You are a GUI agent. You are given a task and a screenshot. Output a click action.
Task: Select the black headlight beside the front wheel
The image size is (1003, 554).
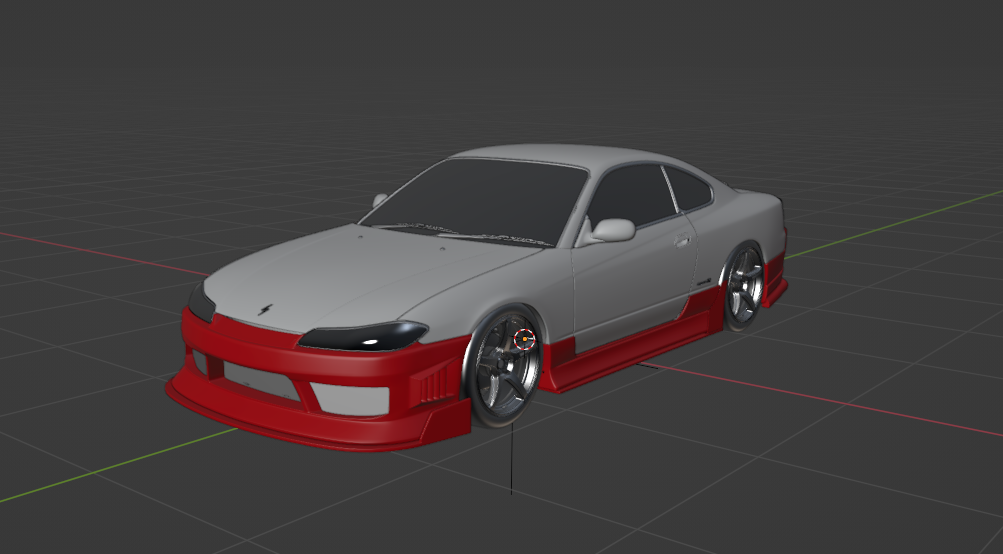coord(363,335)
